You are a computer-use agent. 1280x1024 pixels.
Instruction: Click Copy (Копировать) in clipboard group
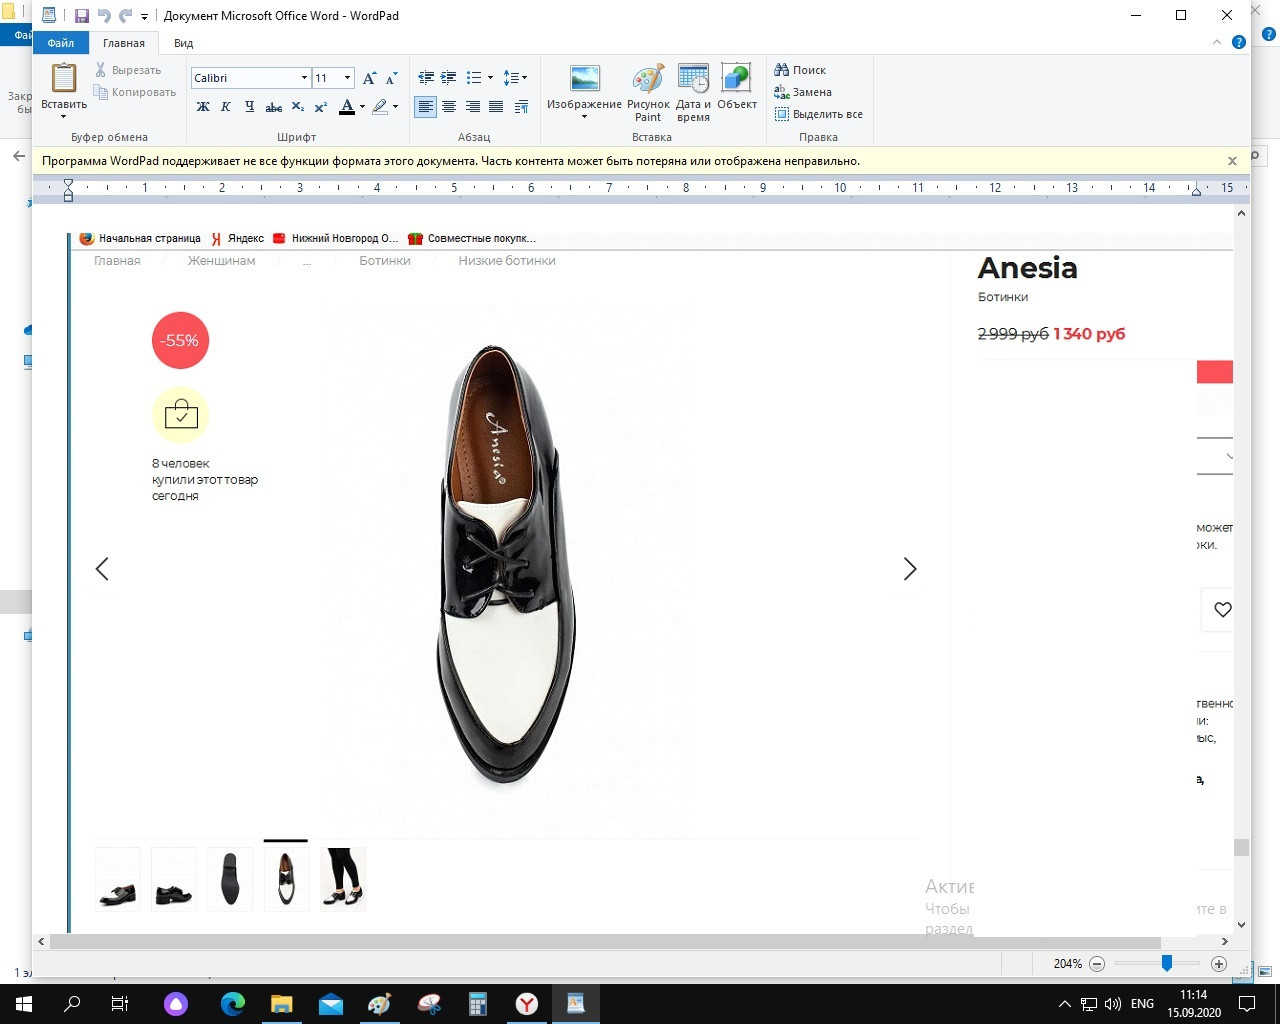coord(135,92)
